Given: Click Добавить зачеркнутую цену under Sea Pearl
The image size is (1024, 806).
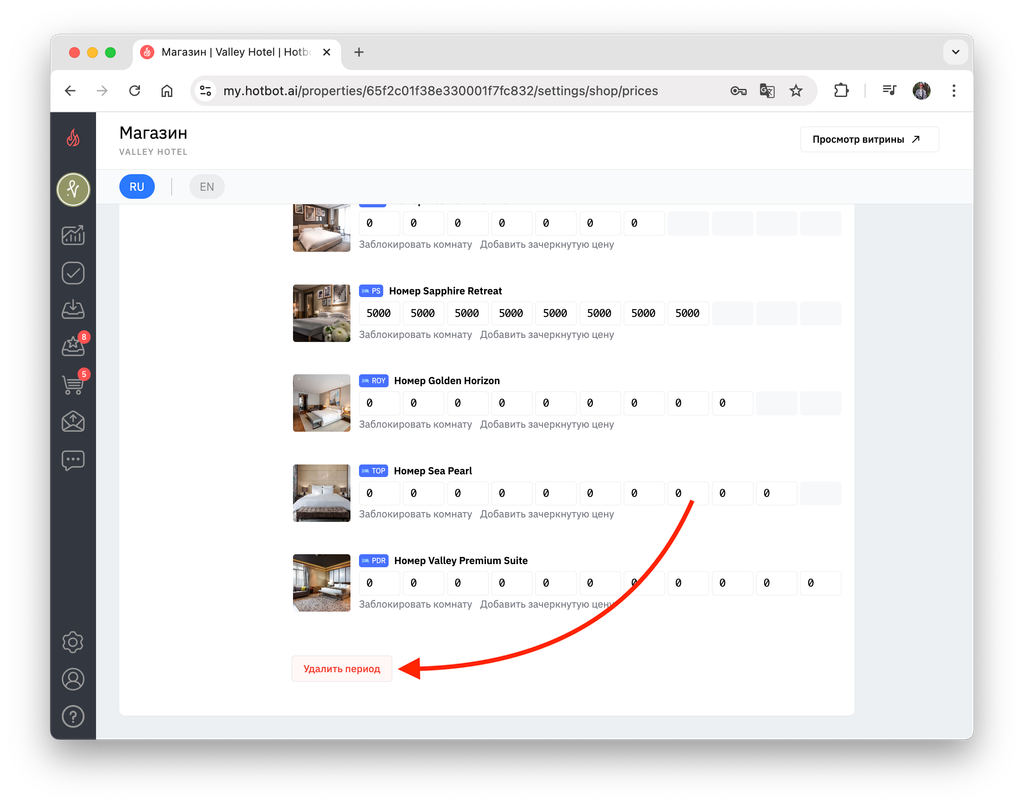Looking at the screenshot, I should [547, 514].
